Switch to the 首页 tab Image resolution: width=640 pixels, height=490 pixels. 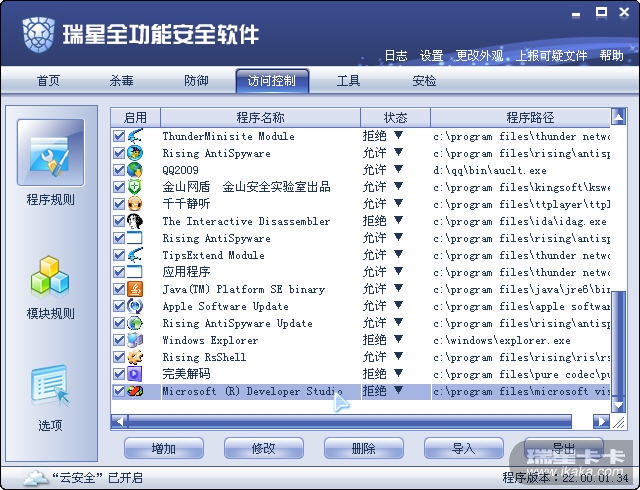(x=48, y=80)
